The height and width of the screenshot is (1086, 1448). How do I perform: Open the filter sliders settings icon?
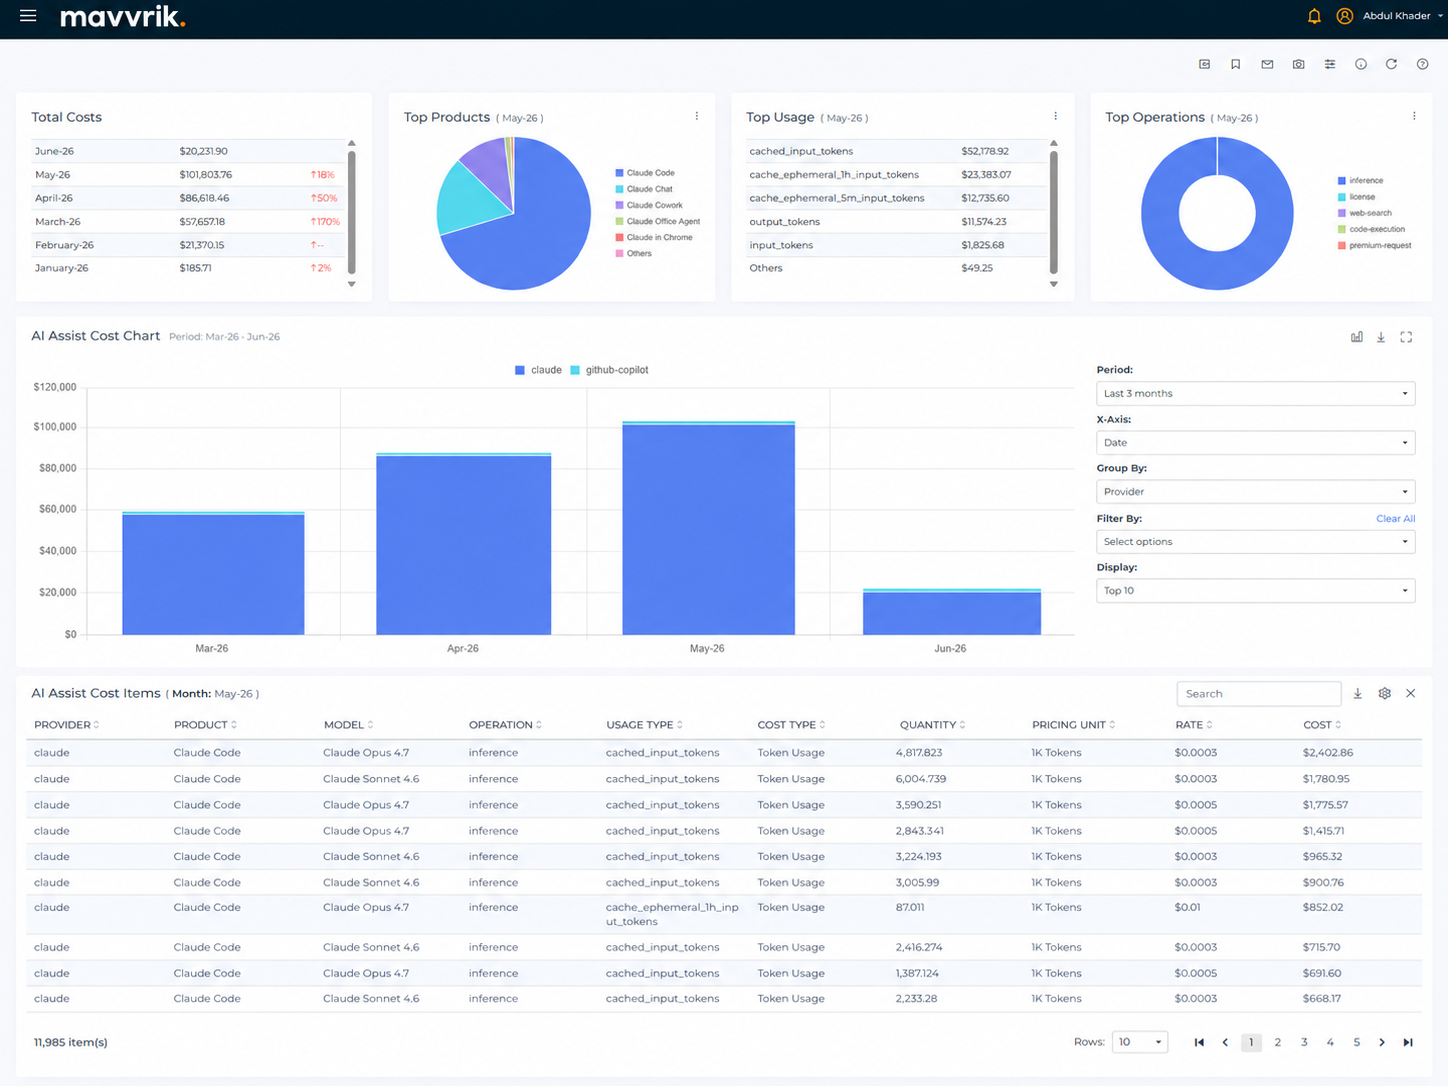(x=1330, y=64)
